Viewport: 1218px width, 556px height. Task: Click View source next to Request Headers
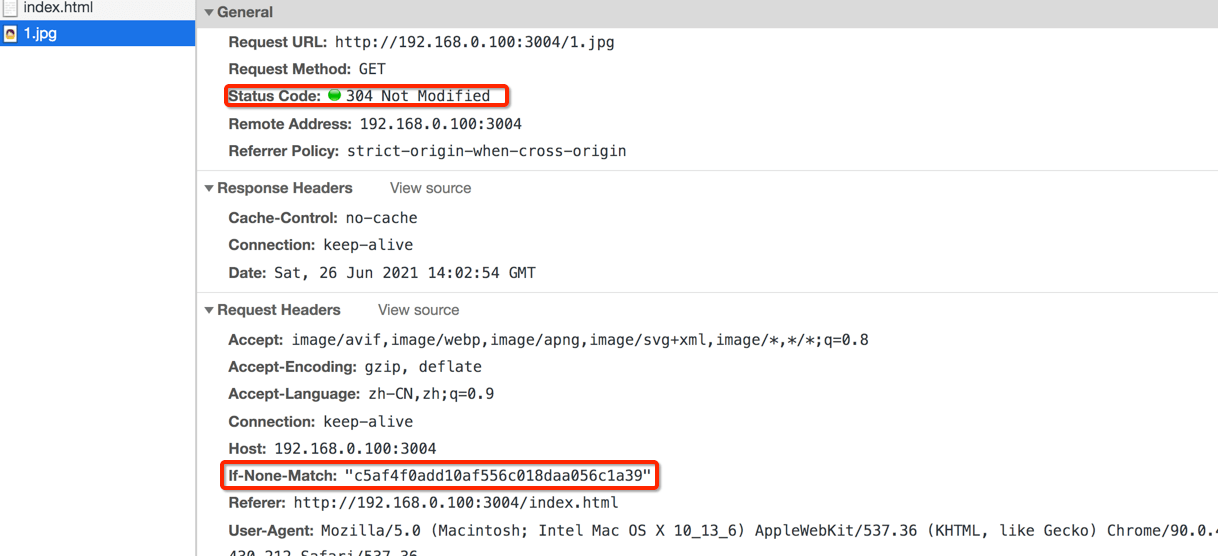418,310
